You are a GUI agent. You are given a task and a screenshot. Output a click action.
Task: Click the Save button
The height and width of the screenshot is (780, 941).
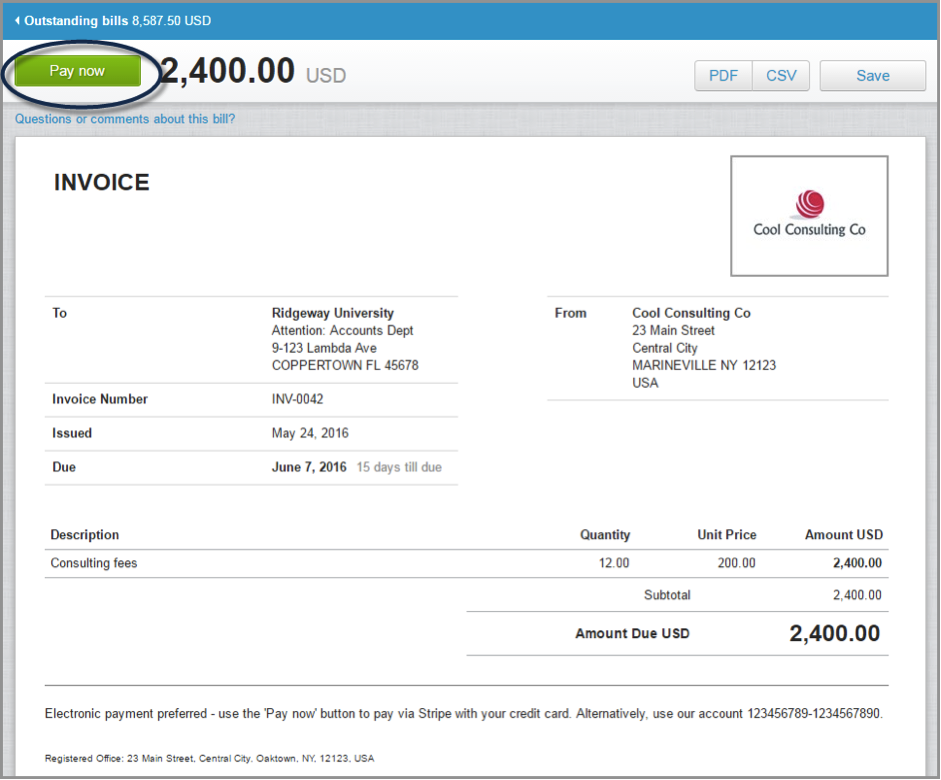873,76
